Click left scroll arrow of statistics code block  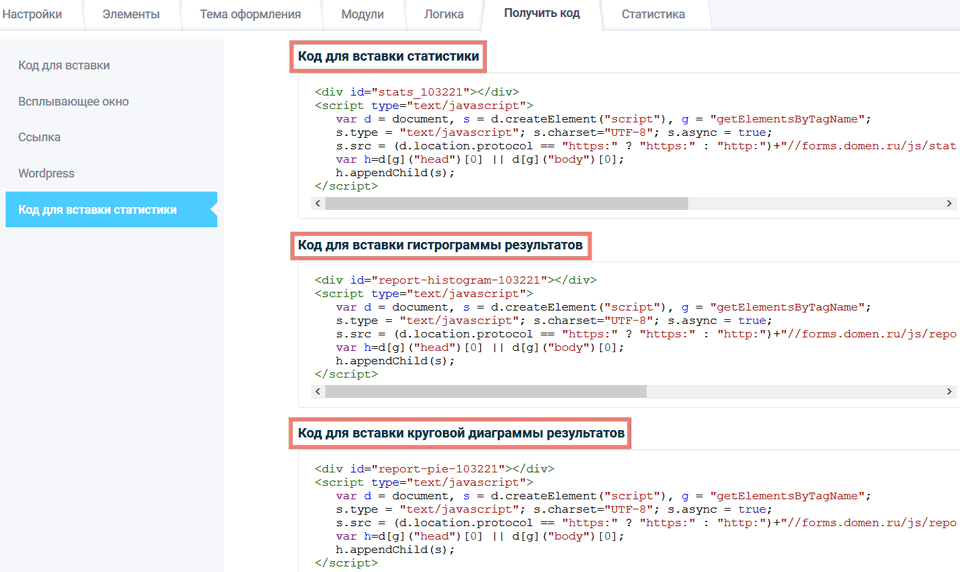coord(318,203)
